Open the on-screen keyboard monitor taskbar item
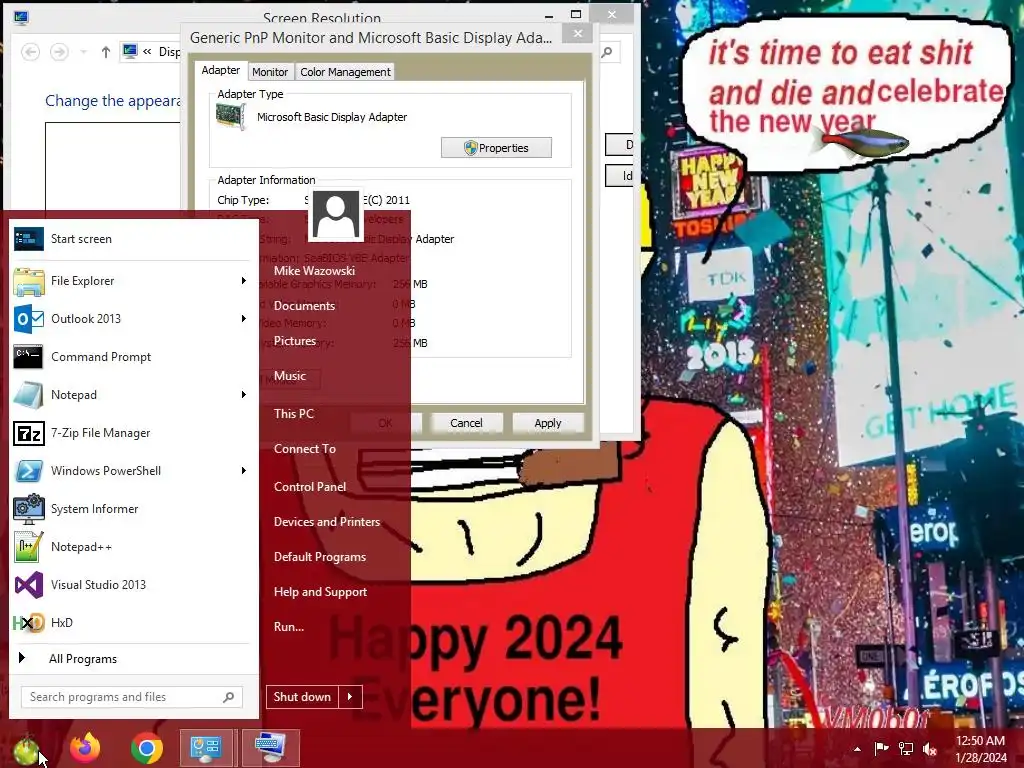 [x=270, y=748]
